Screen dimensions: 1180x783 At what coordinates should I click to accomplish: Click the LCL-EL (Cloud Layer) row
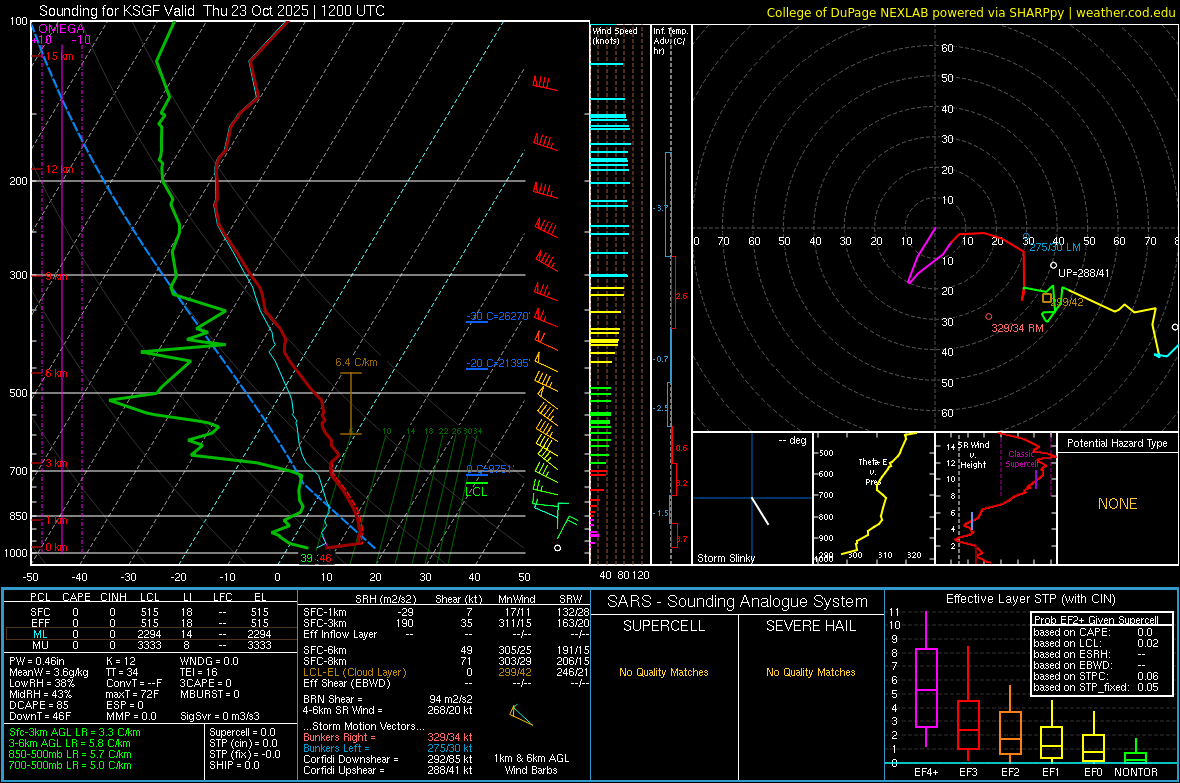(x=446, y=672)
